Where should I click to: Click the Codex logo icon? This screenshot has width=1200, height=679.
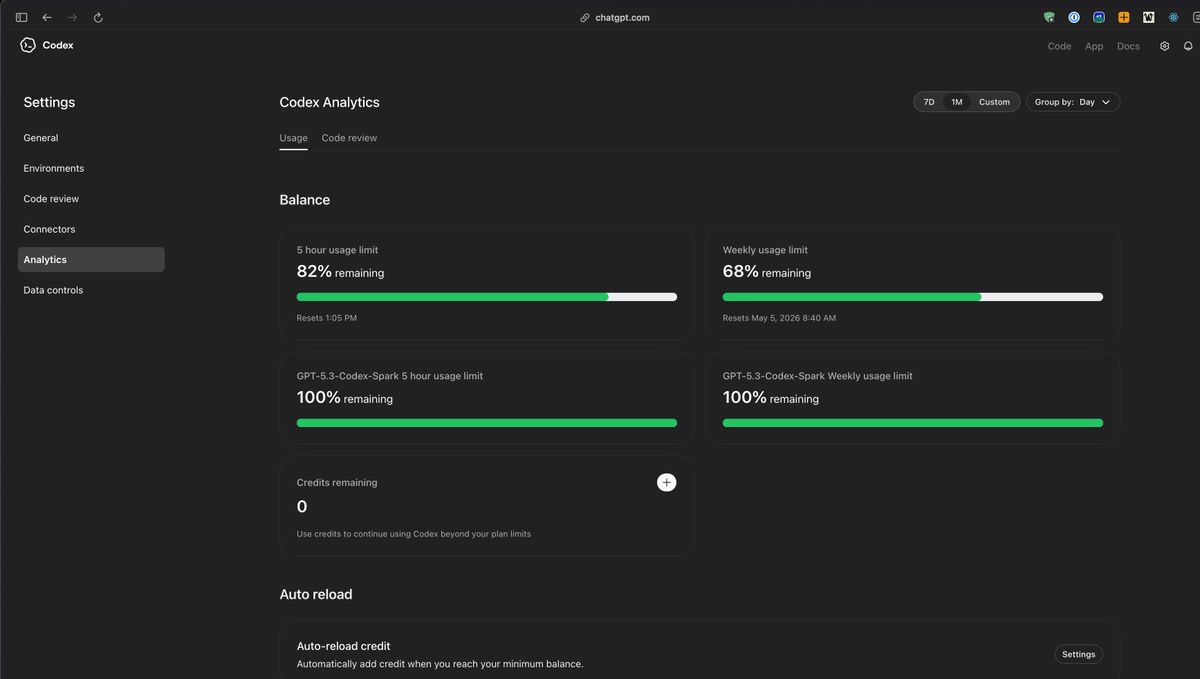(28, 45)
